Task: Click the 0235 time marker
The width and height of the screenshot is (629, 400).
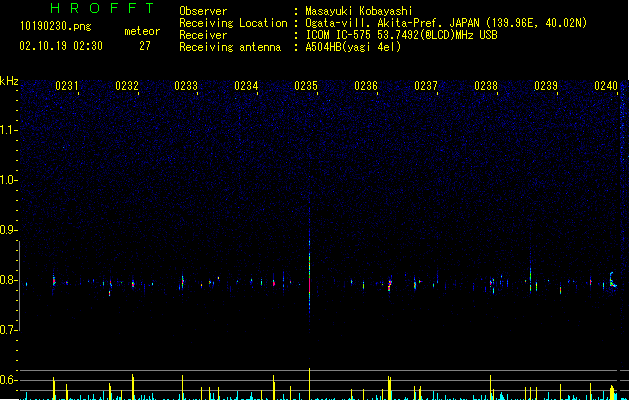Action: tap(306, 85)
